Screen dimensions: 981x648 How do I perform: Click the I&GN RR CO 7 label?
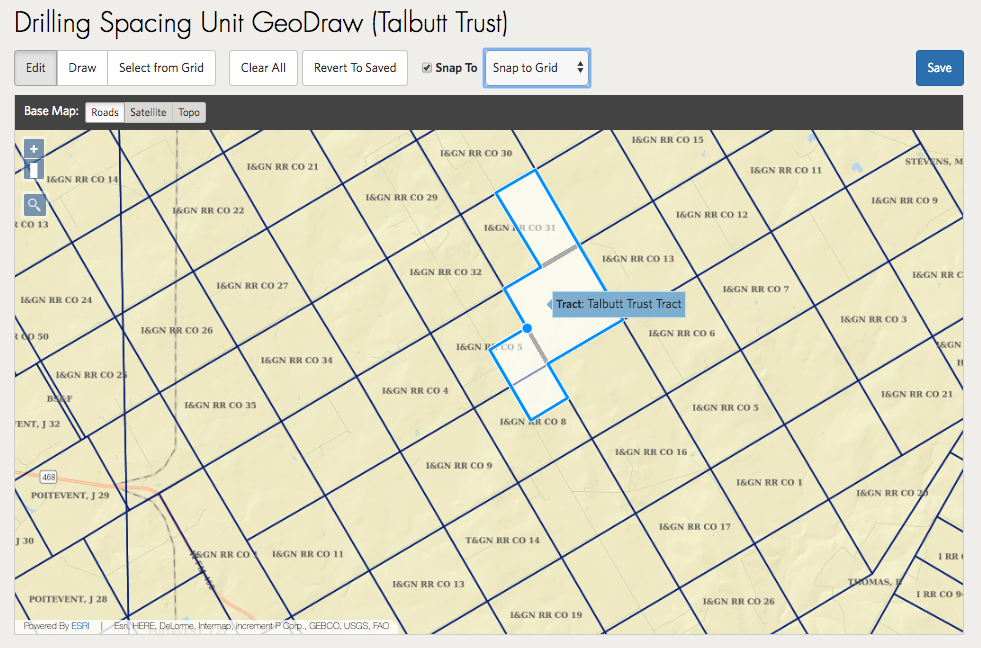pyautogui.click(x=756, y=289)
